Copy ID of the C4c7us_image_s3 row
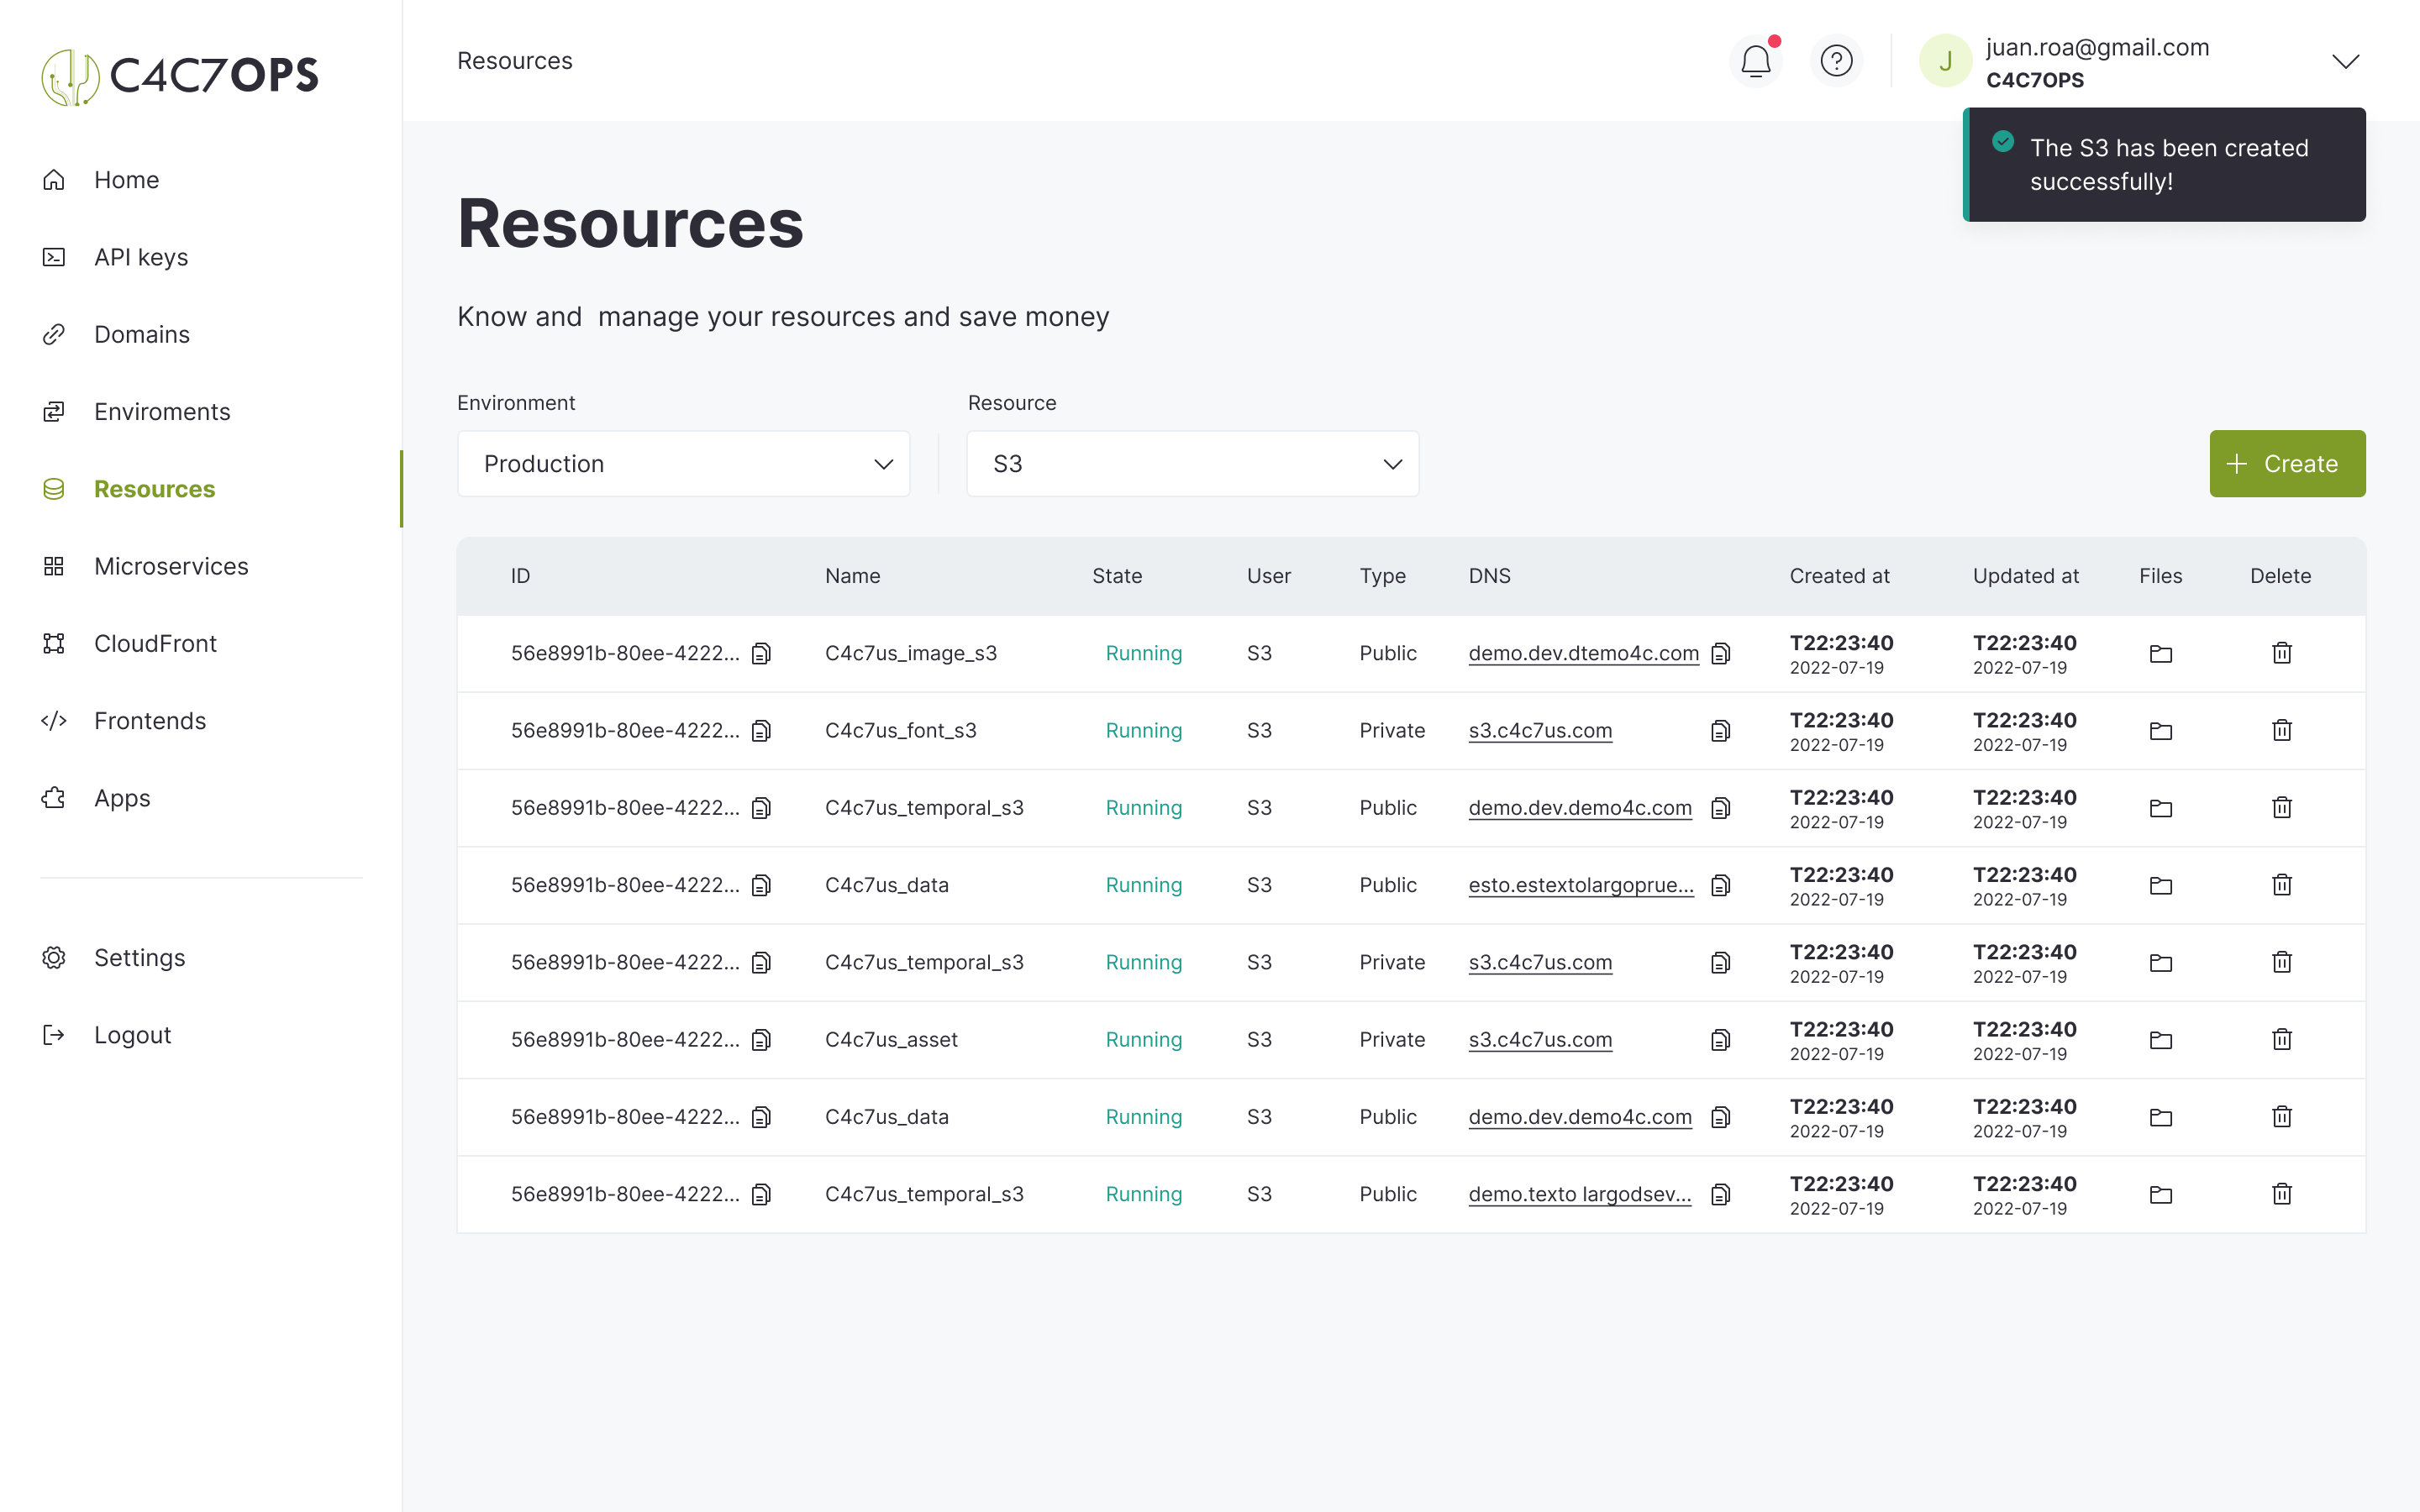The image size is (2420, 1512). (761, 653)
